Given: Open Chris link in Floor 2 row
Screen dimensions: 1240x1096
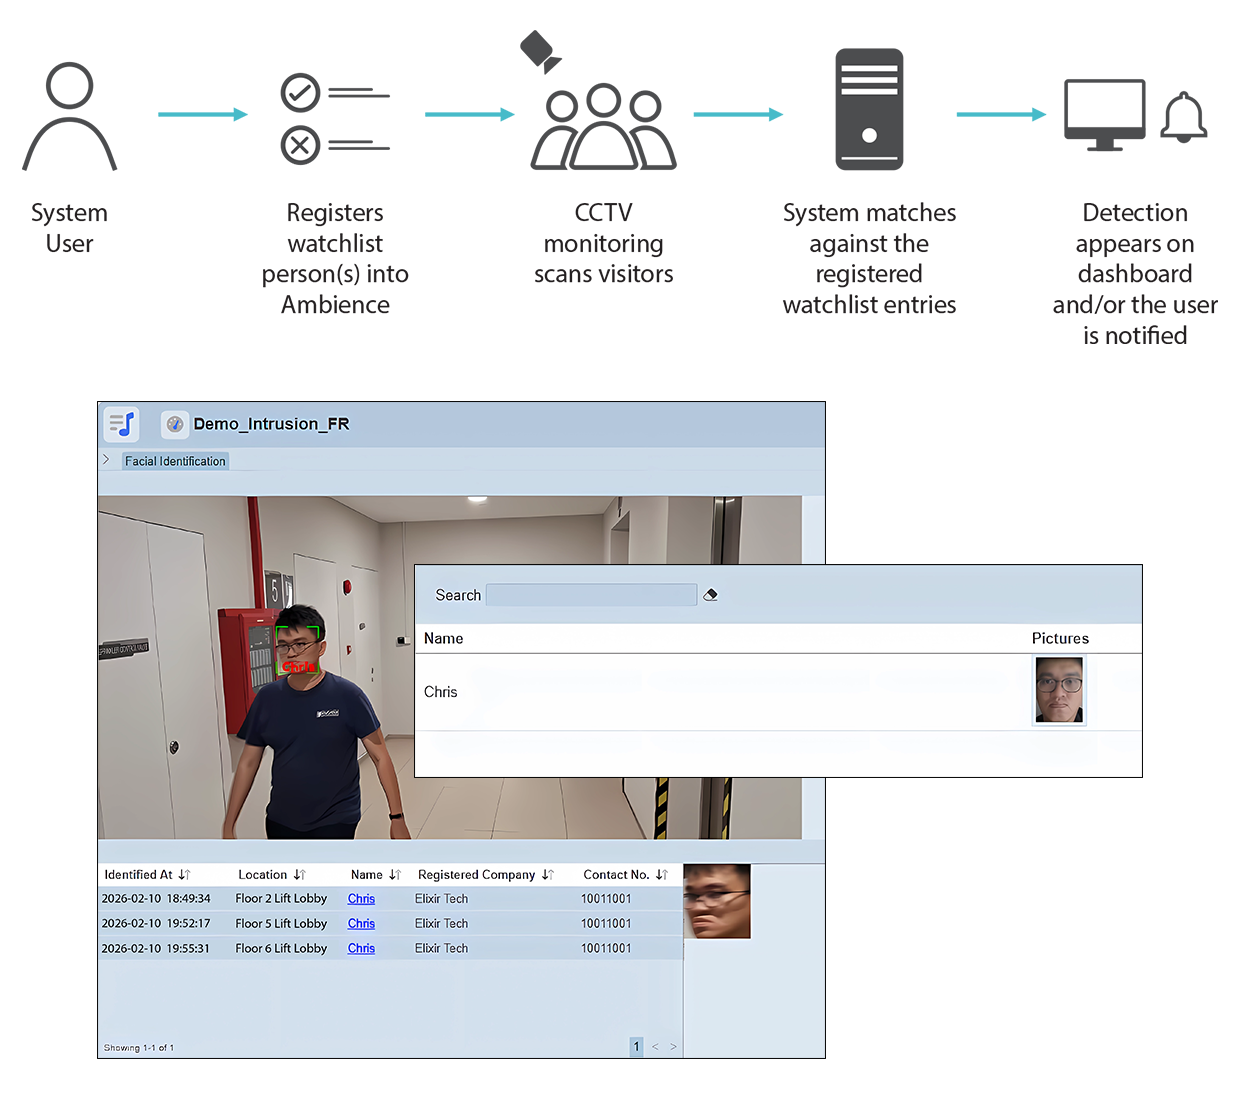Looking at the screenshot, I should click(361, 899).
